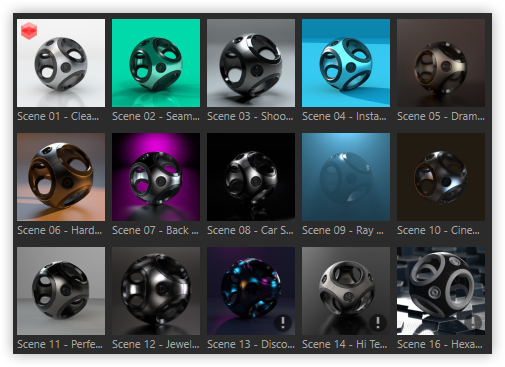Click the warning icon on Scene 13 thumbnail
505x367 pixels.
point(283,322)
